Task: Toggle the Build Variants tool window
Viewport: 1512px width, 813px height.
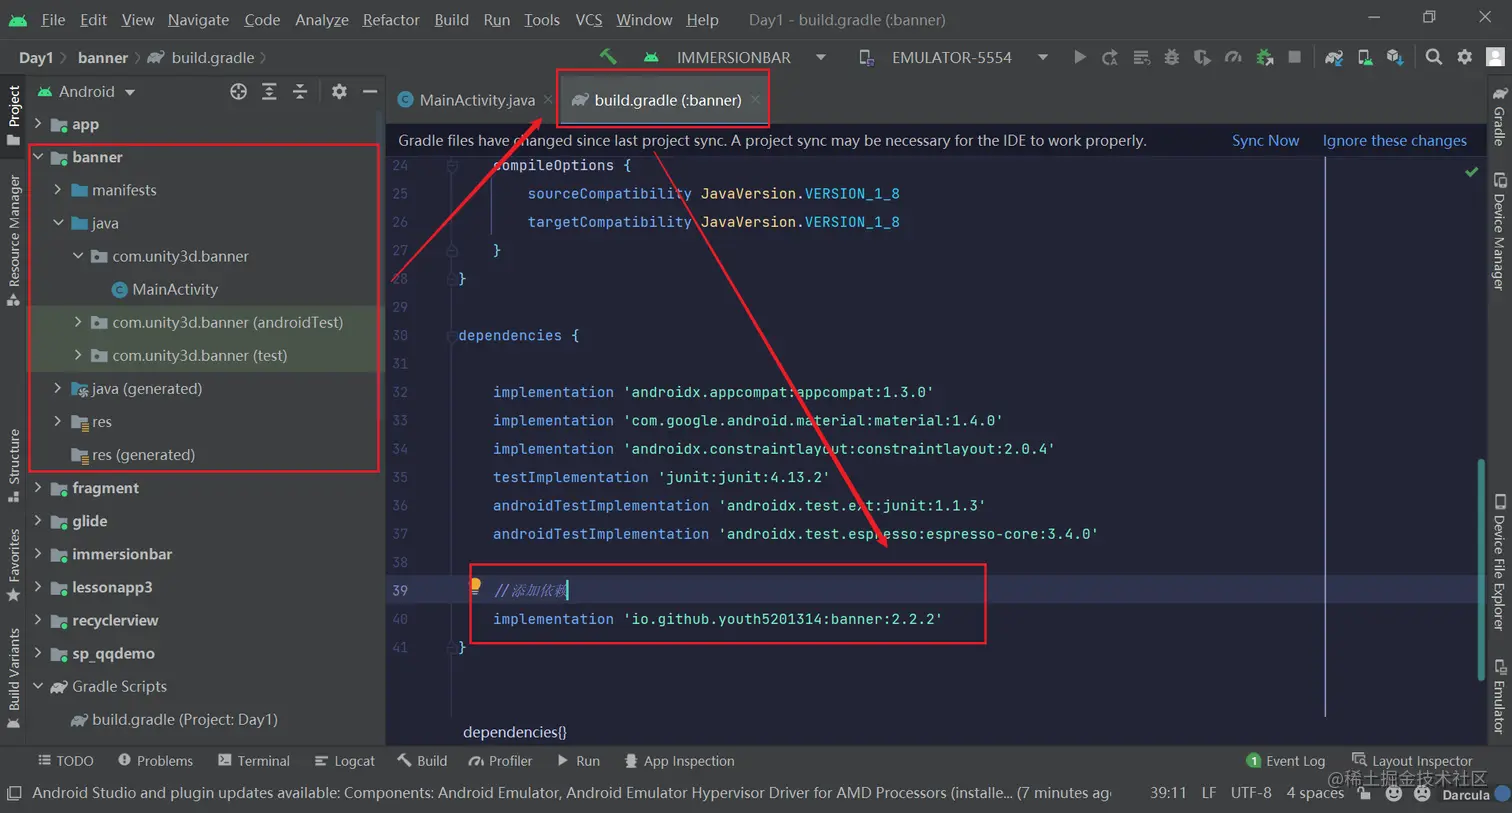Action: (14, 677)
